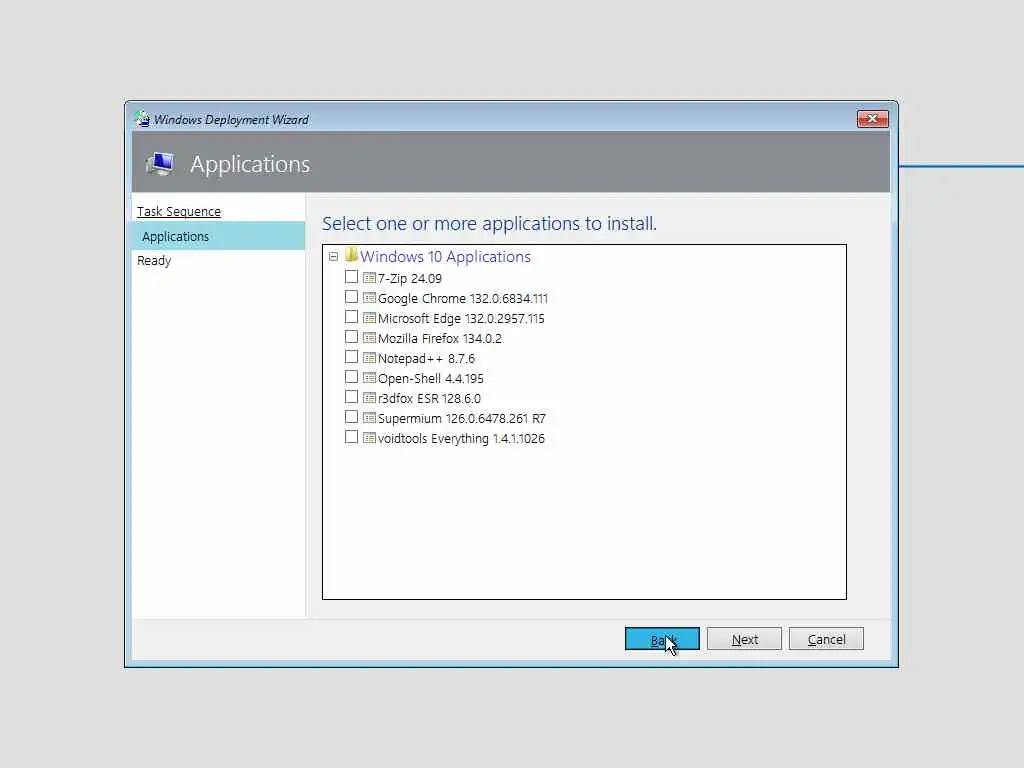Click the voidtools Everything 1.4.1.1026 text
Screen dimensions: 1024x768
pyautogui.click(x=461, y=439)
